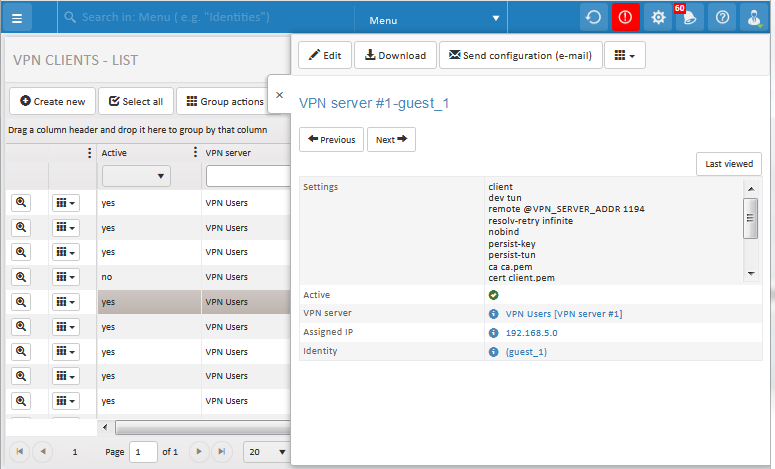This screenshot has height=469, width=775.
Task: Open the red alert warning icon
Action: 626,18
